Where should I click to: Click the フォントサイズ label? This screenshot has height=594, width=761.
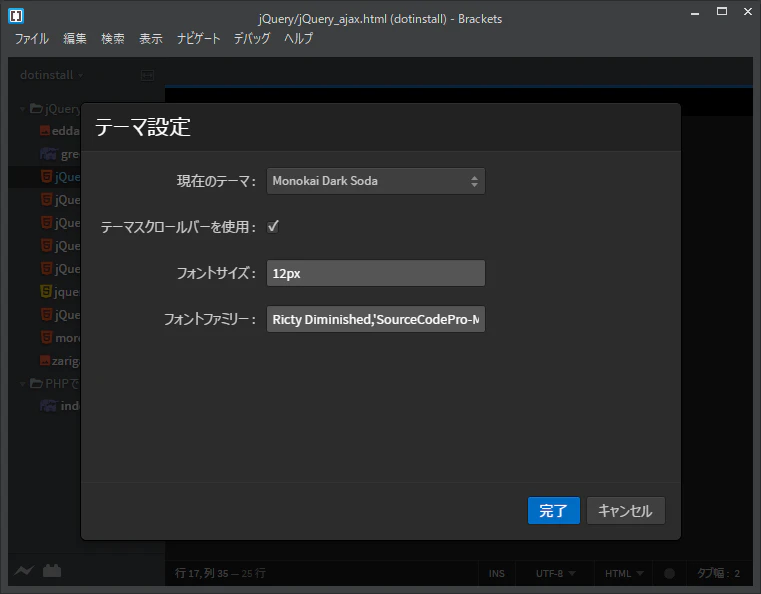click(x=216, y=273)
